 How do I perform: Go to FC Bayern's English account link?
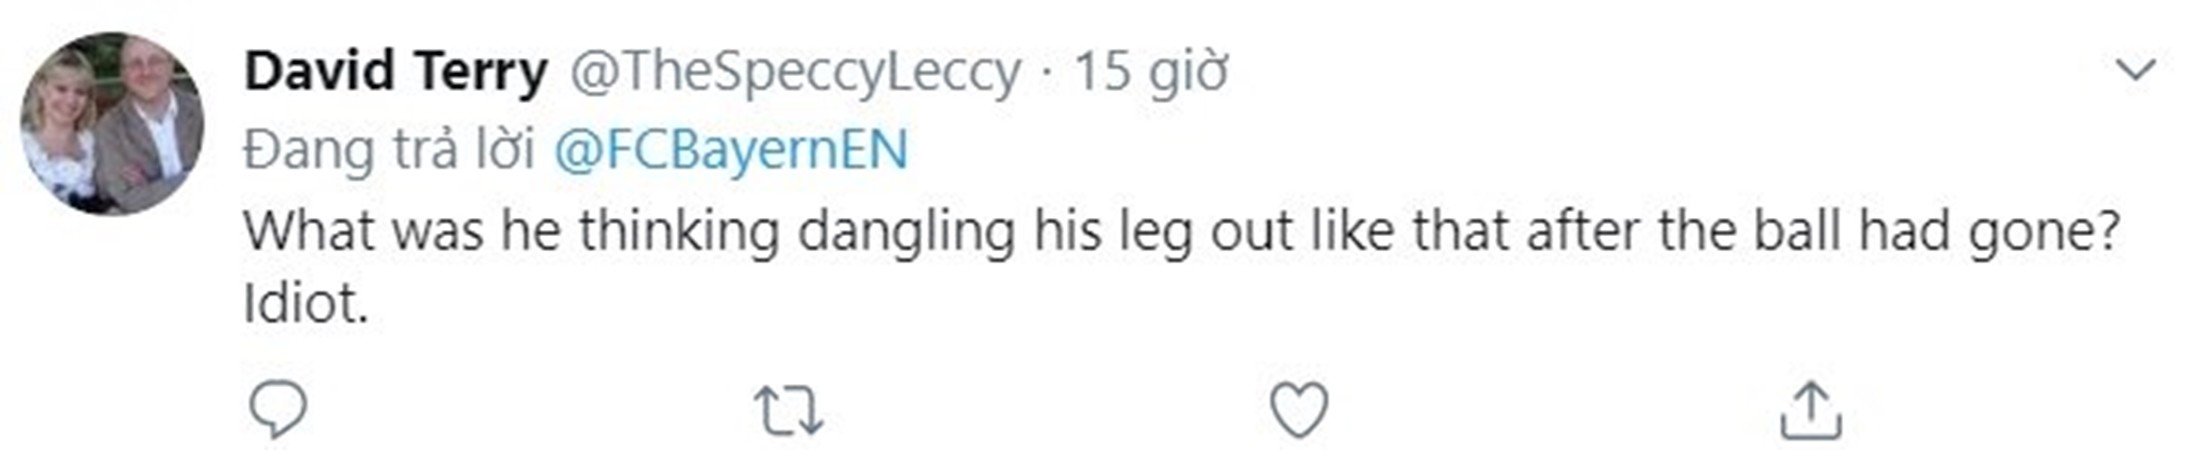[x=731, y=150]
